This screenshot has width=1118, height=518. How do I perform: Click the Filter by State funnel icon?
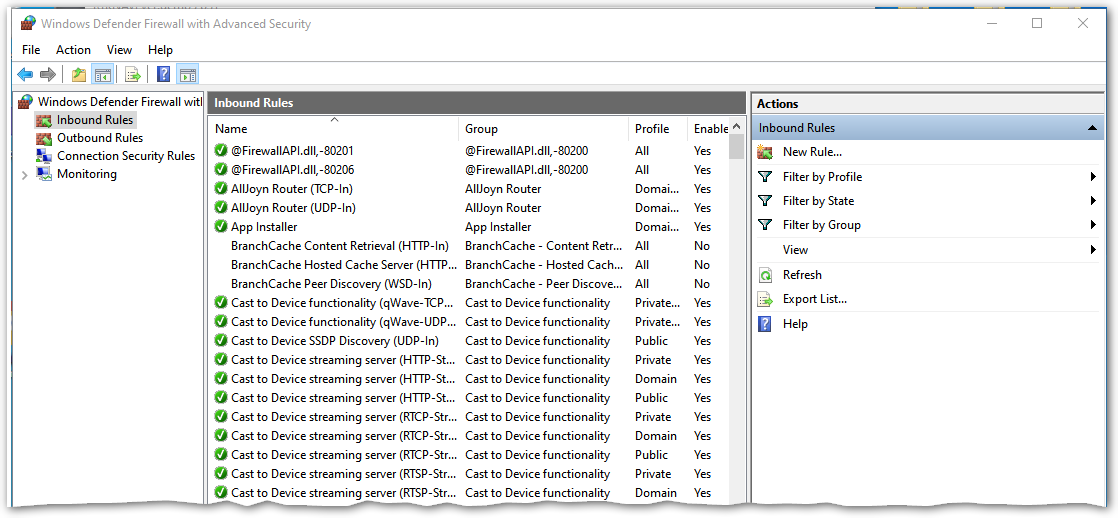point(765,201)
